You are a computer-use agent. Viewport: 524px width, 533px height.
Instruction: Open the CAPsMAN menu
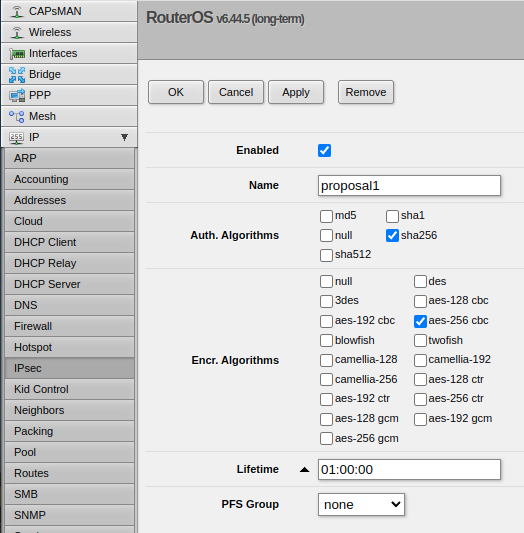click(69, 11)
